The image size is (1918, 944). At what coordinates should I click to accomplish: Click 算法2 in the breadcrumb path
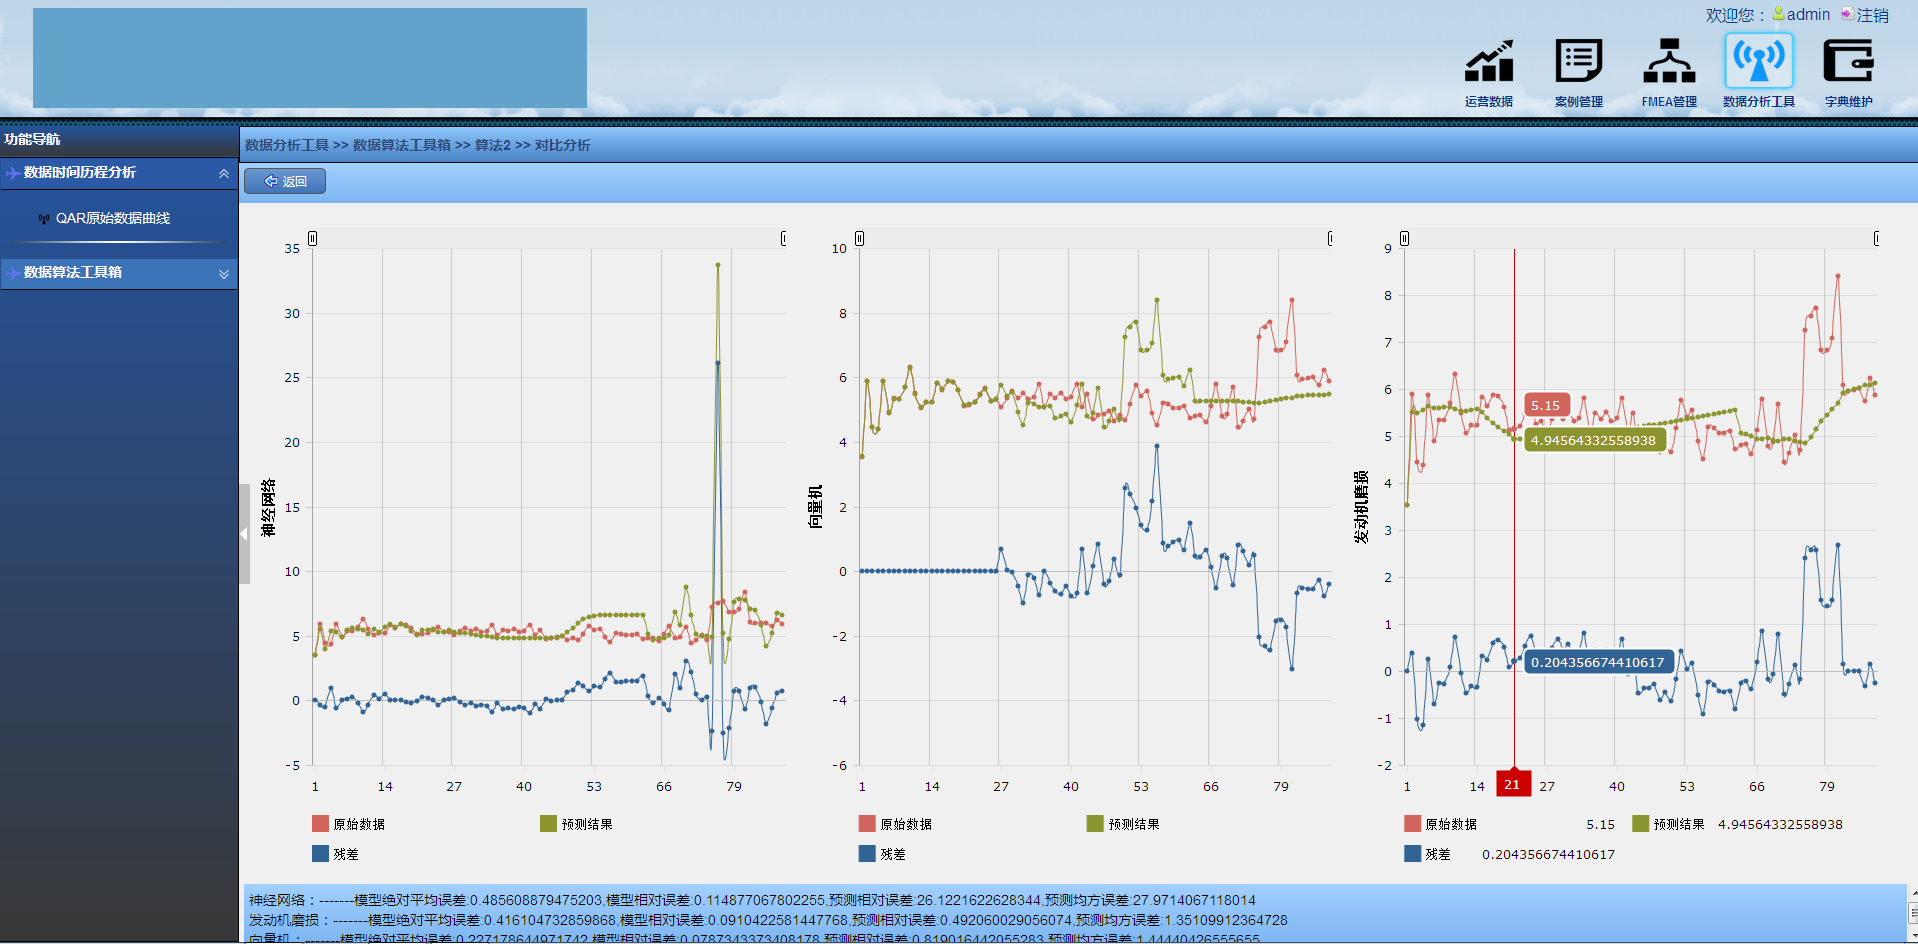(492, 145)
